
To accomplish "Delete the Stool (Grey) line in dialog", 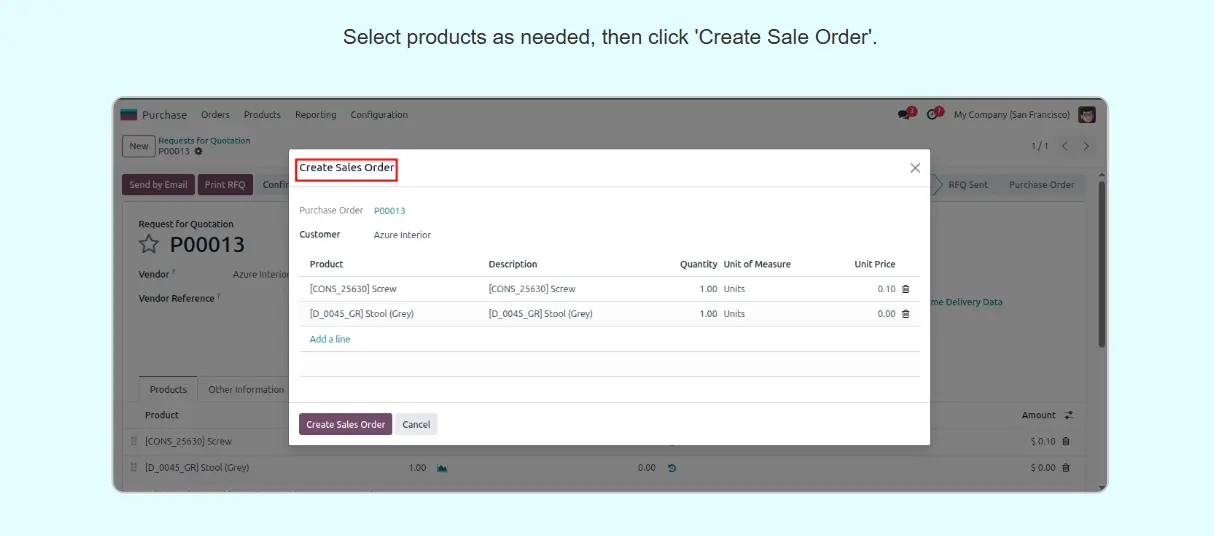I will pos(906,314).
